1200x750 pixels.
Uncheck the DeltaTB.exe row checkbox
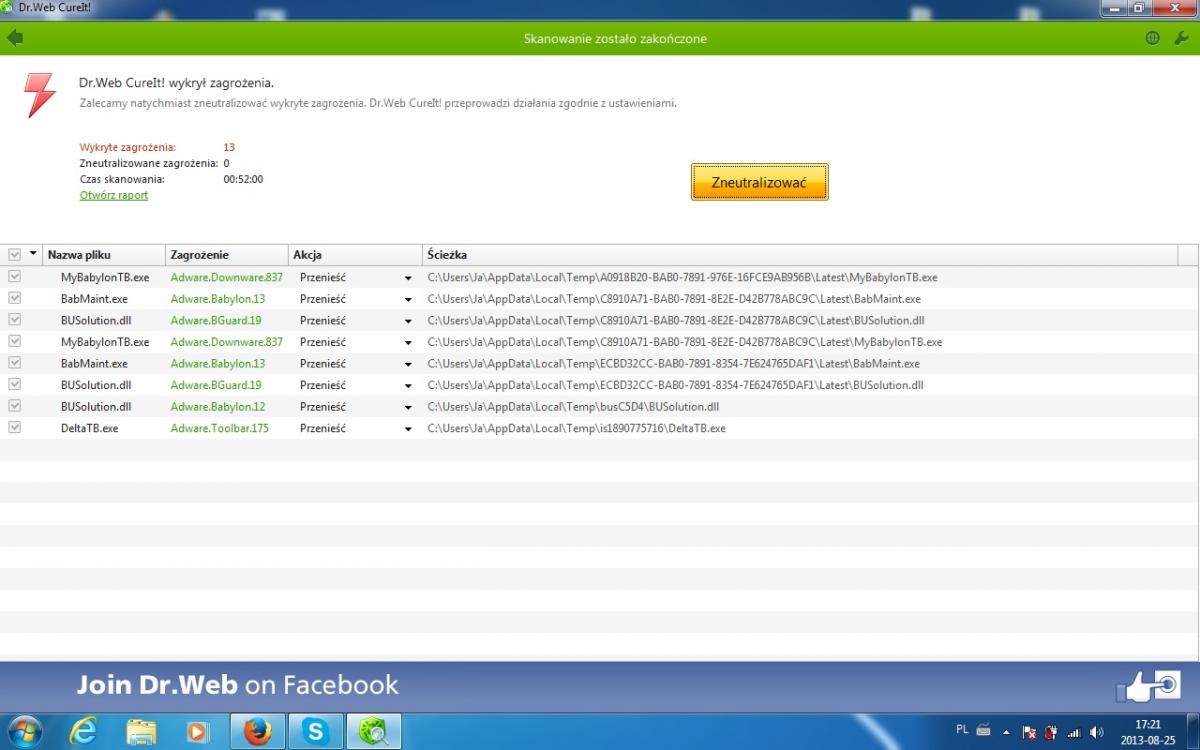[x=14, y=427]
